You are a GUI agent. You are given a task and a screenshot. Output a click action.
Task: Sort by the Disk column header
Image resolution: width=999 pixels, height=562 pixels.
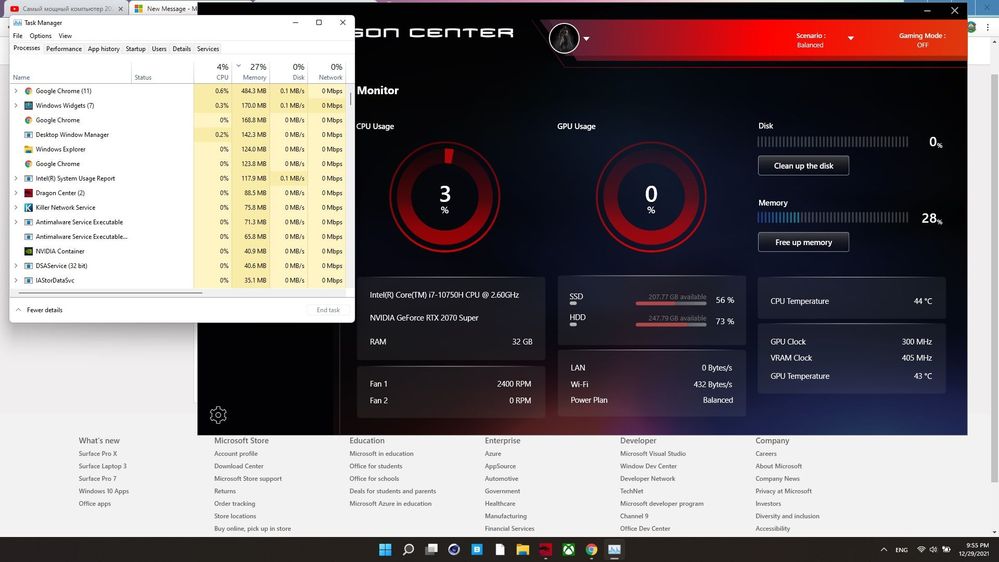pos(289,71)
